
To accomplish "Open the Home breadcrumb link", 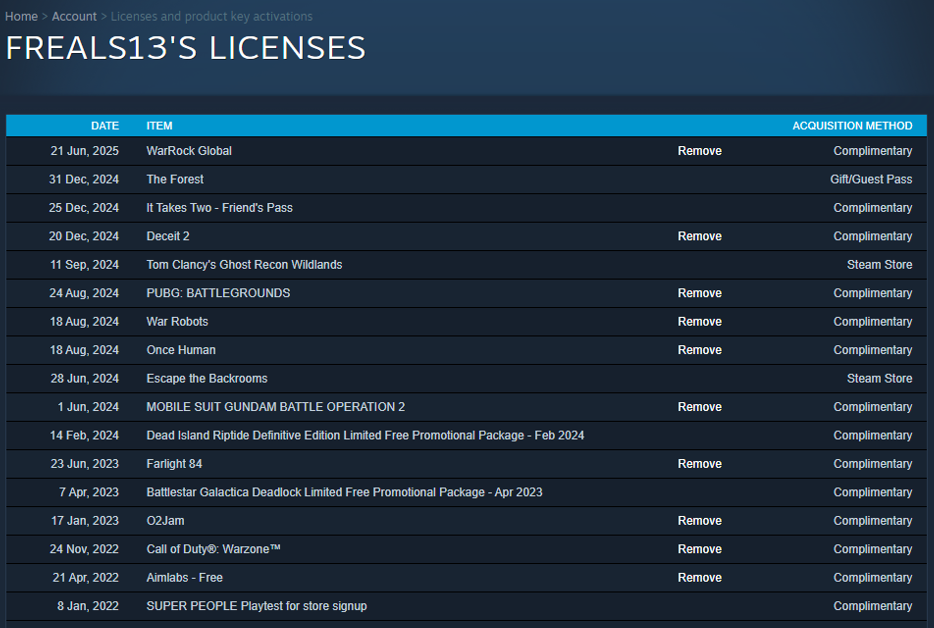I will 21,17.
